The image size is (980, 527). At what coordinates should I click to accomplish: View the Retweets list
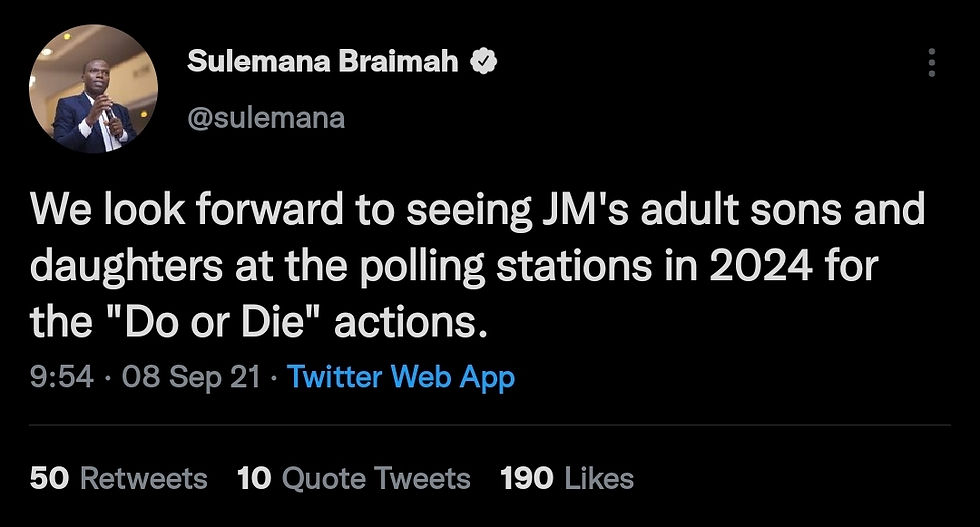[x=143, y=478]
